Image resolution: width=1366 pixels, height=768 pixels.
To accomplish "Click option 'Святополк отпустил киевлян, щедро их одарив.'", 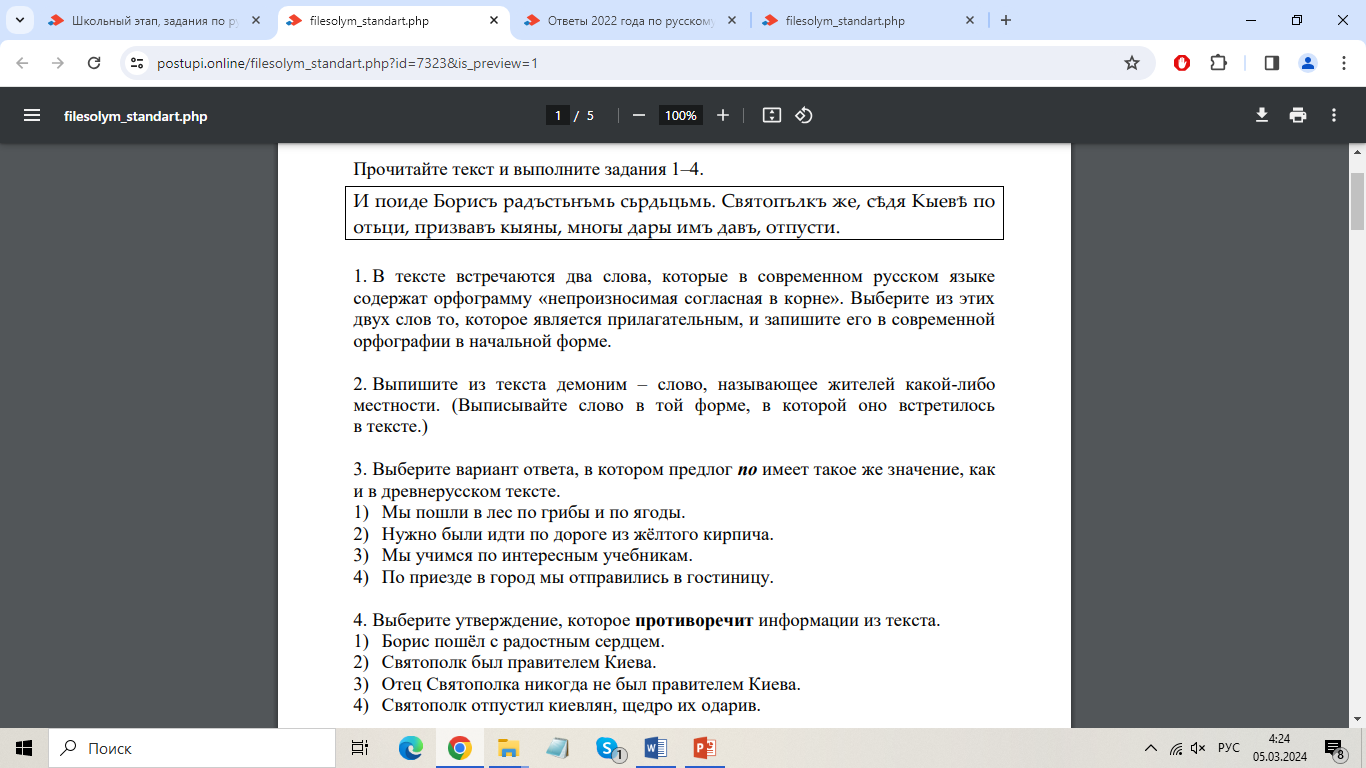I will pos(571,706).
